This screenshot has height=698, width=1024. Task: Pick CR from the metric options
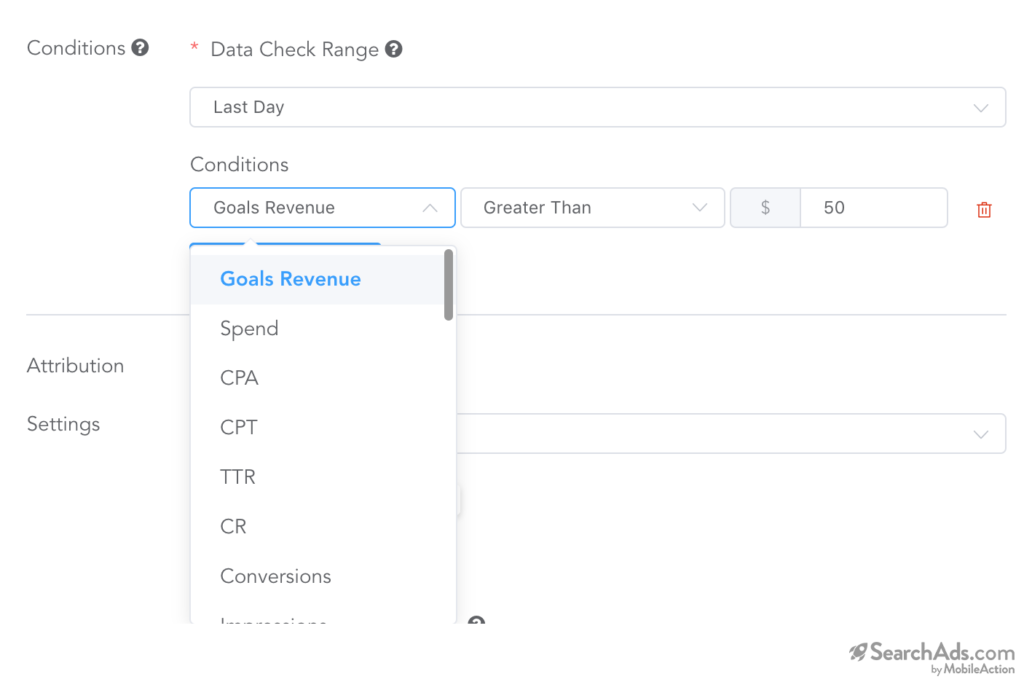tap(233, 527)
